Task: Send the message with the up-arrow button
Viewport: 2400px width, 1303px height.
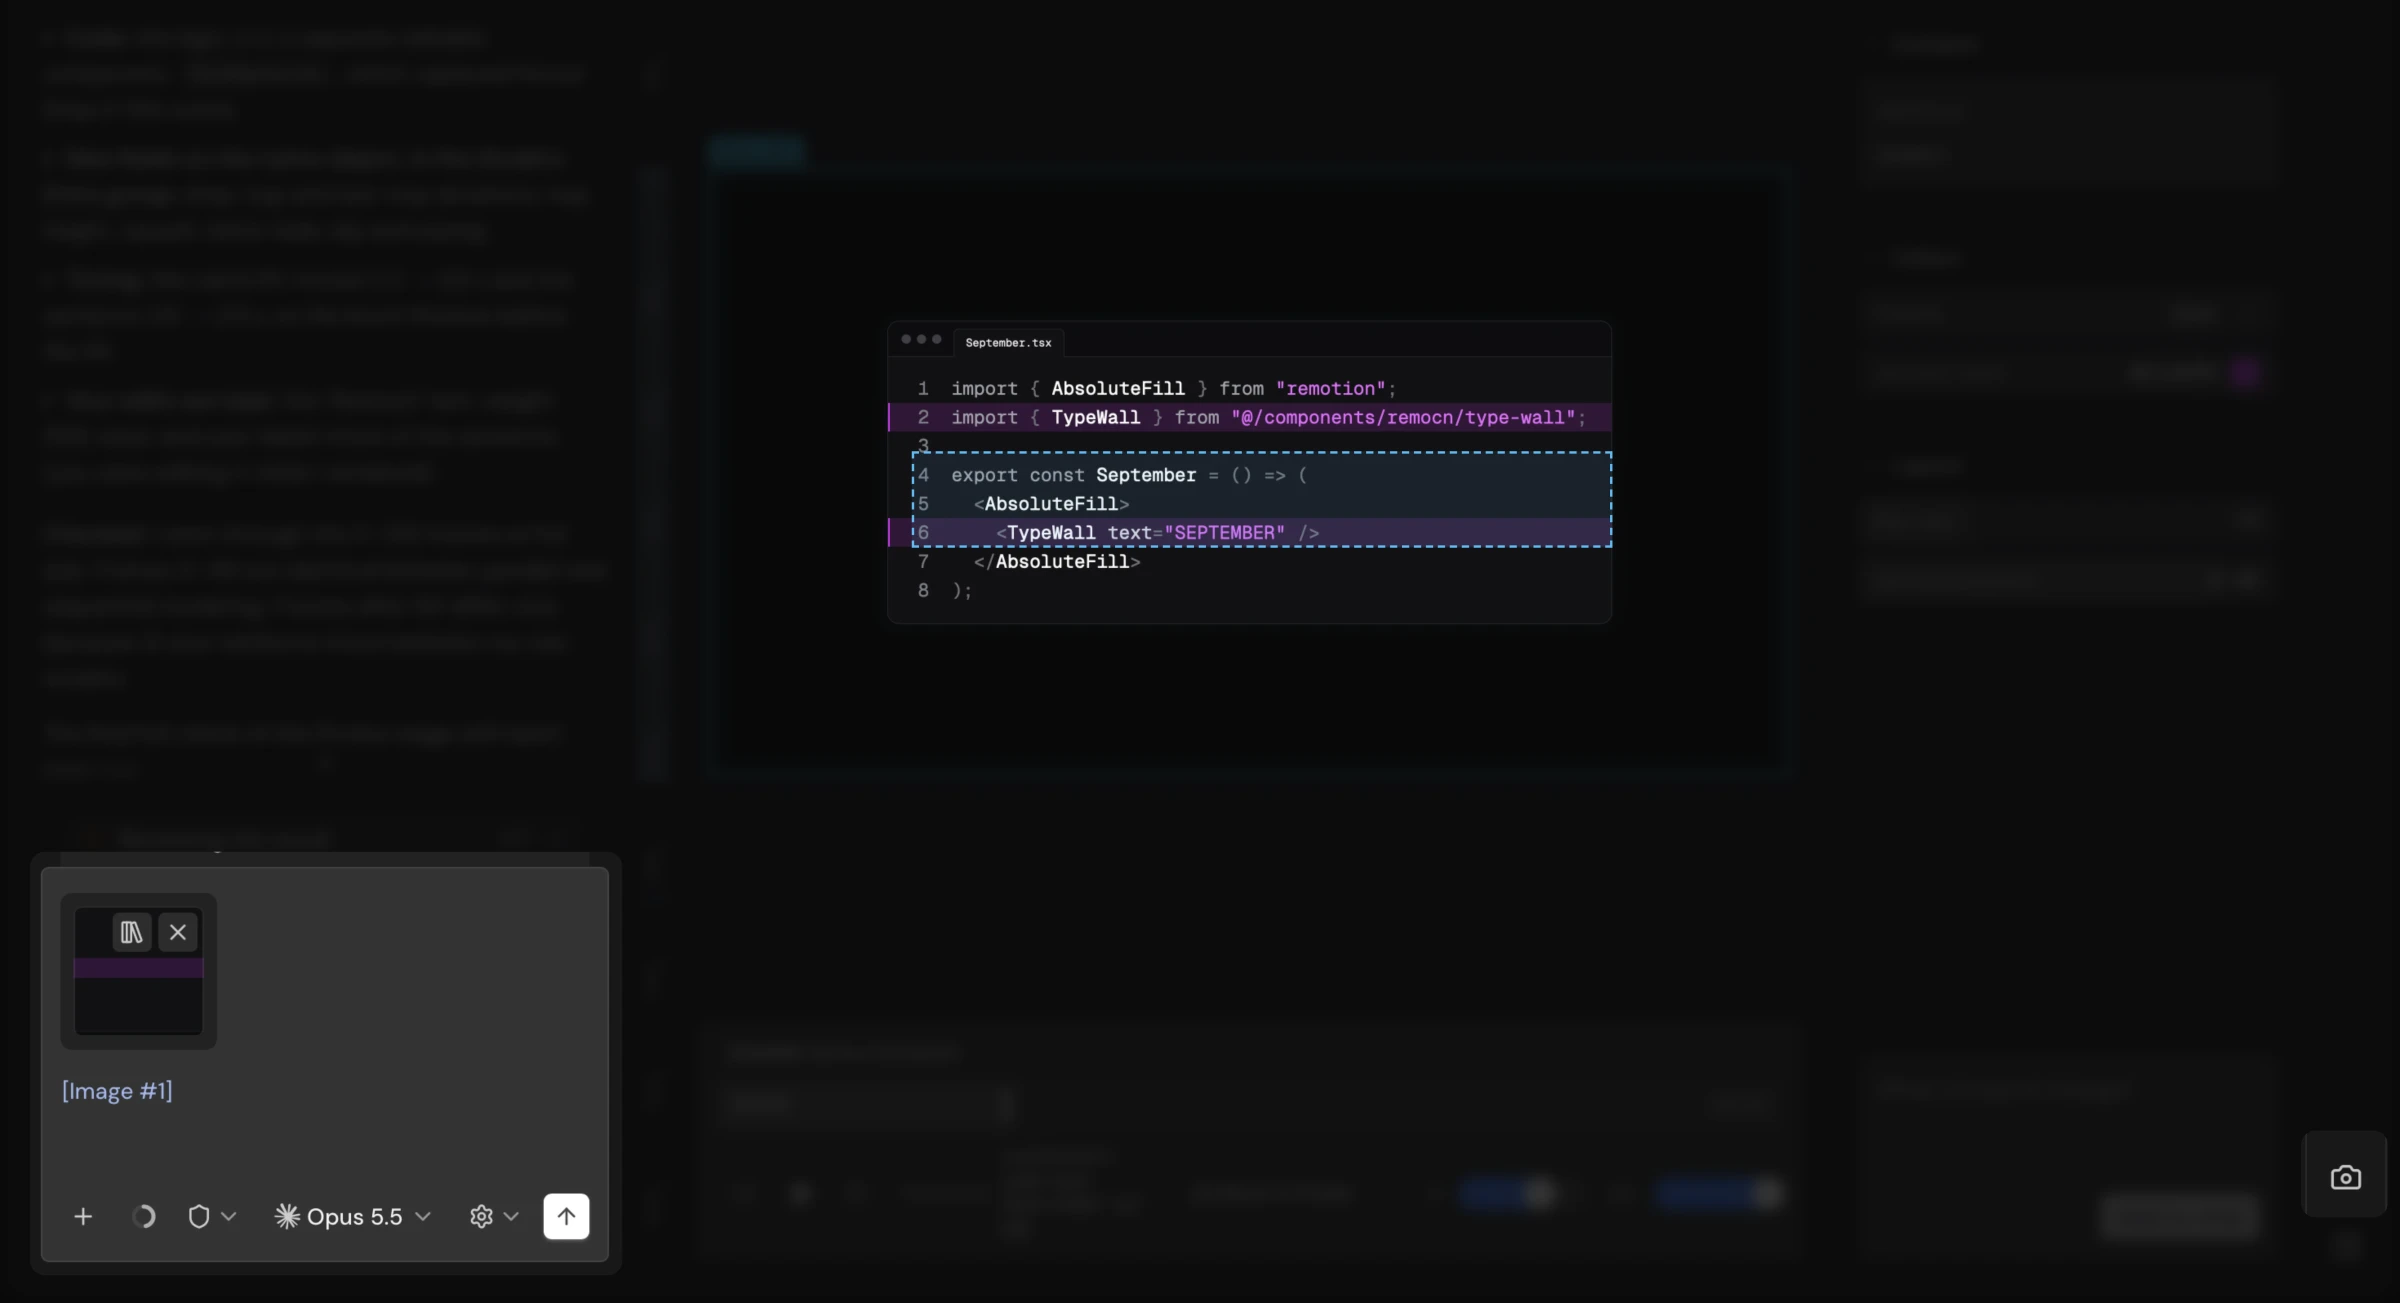Action: click(x=566, y=1216)
